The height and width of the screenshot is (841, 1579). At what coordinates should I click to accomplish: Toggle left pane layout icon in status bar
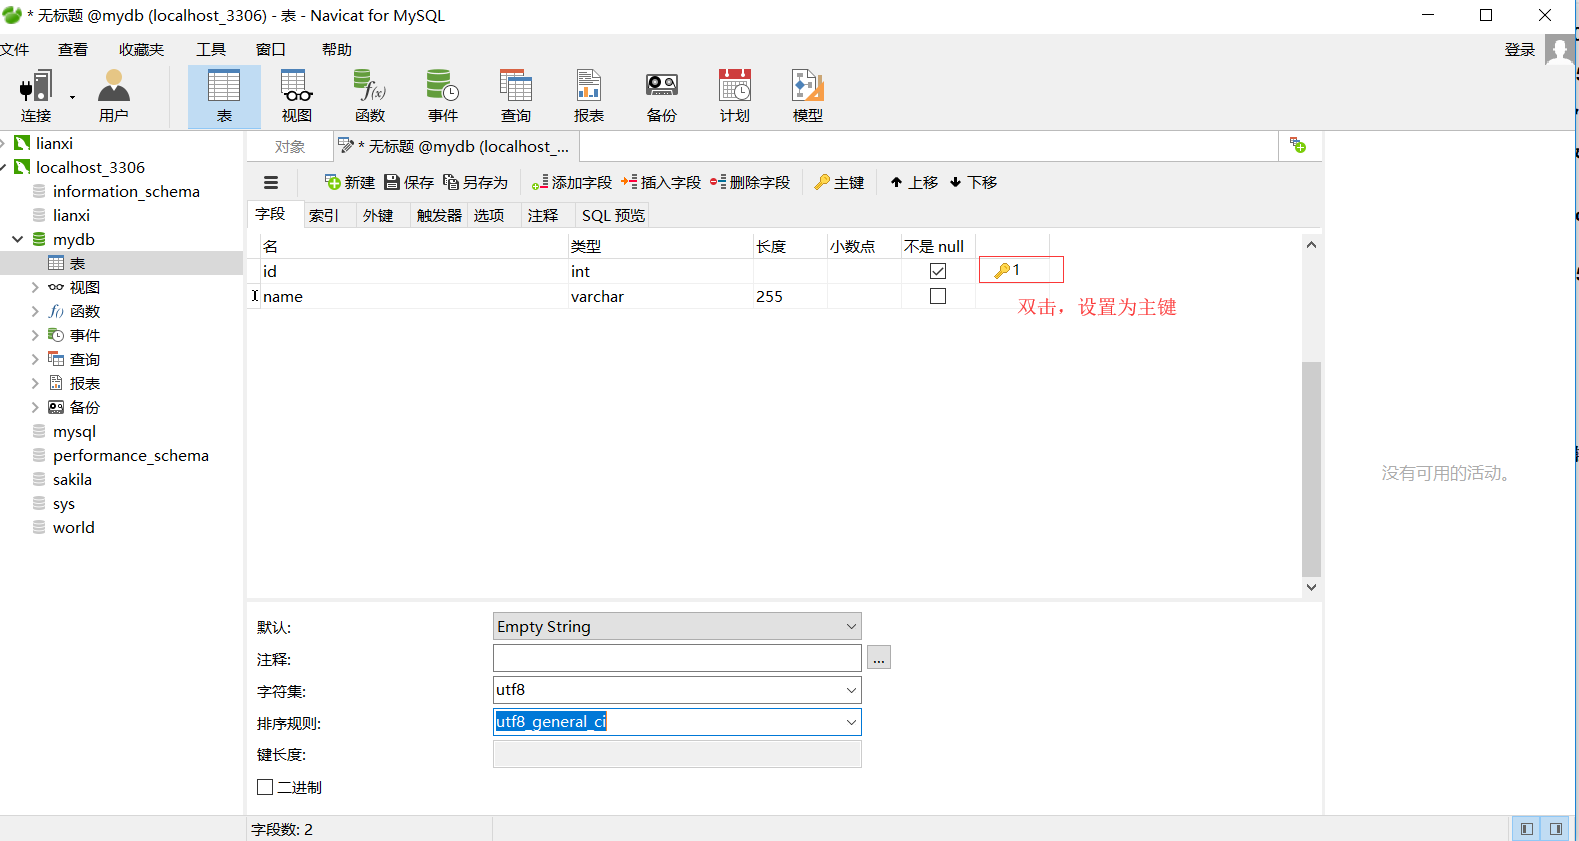(1526, 829)
